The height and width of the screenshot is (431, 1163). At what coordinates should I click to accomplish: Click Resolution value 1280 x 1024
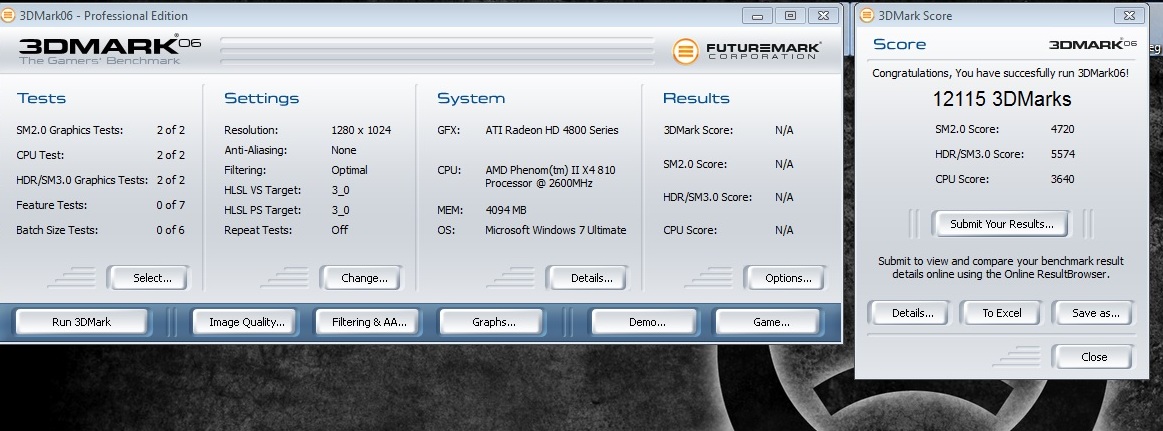[361, 130]
